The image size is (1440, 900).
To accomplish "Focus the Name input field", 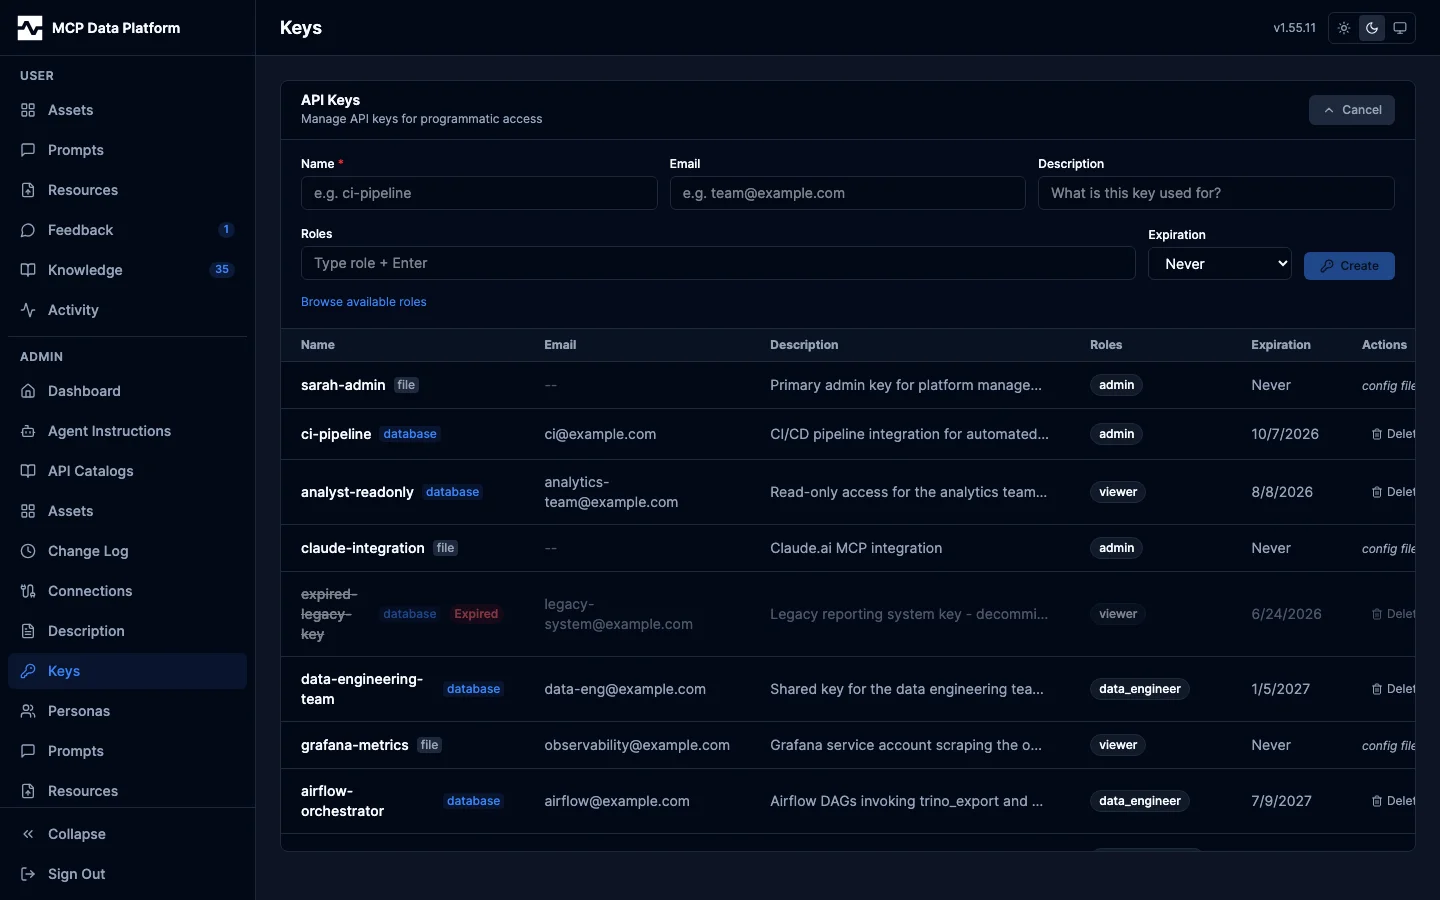I will 479,193.
